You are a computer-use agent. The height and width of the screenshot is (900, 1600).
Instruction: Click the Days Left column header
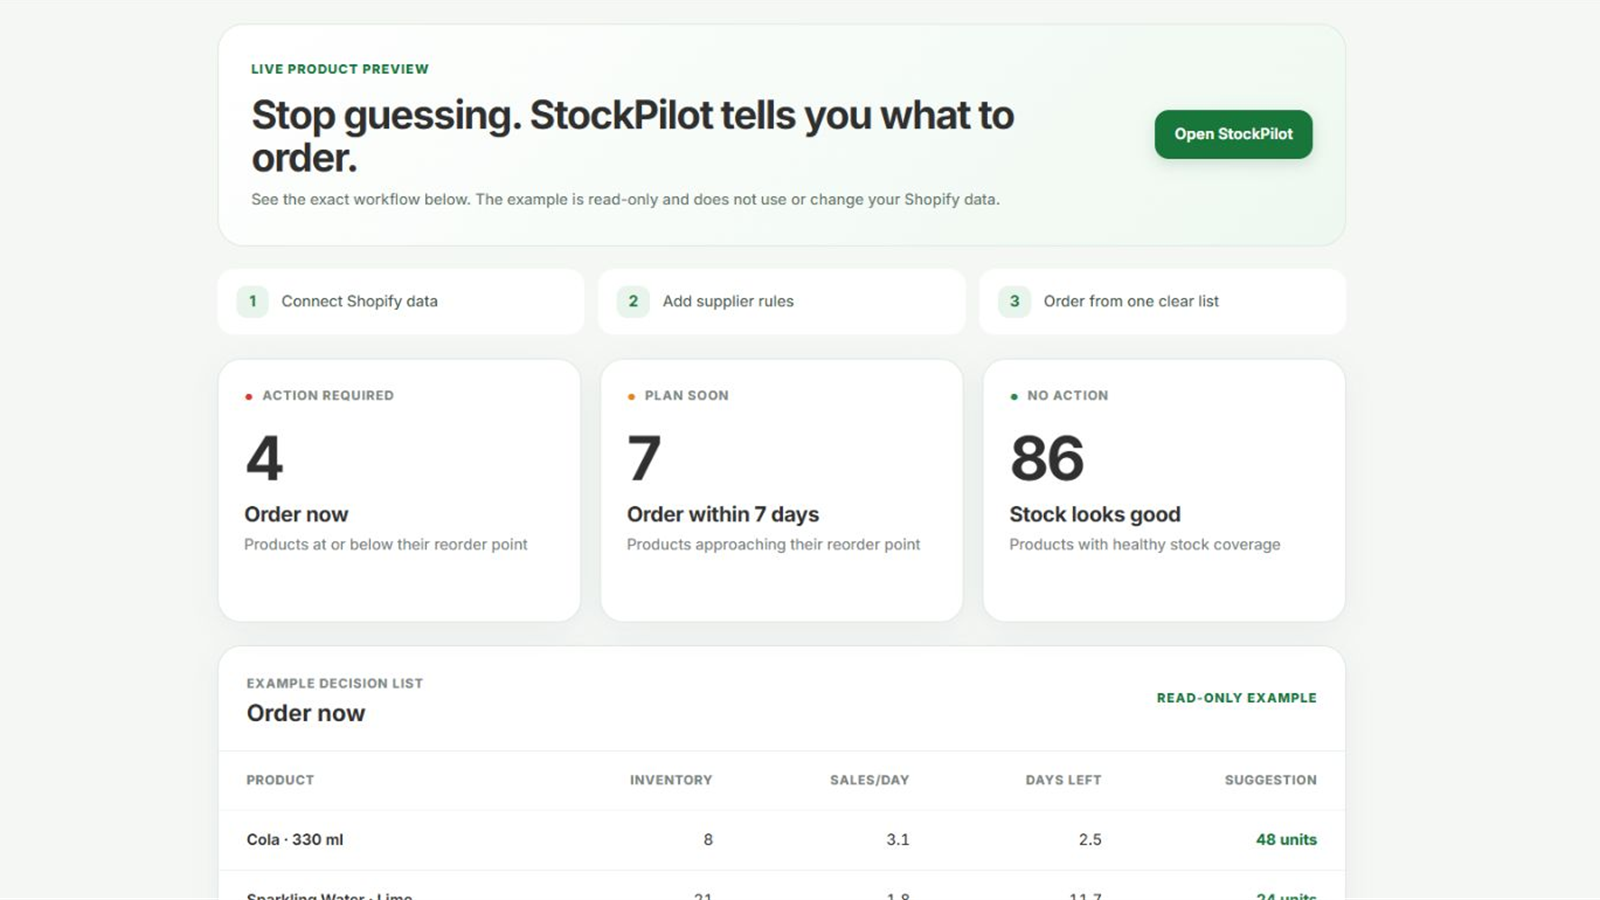1063,780
